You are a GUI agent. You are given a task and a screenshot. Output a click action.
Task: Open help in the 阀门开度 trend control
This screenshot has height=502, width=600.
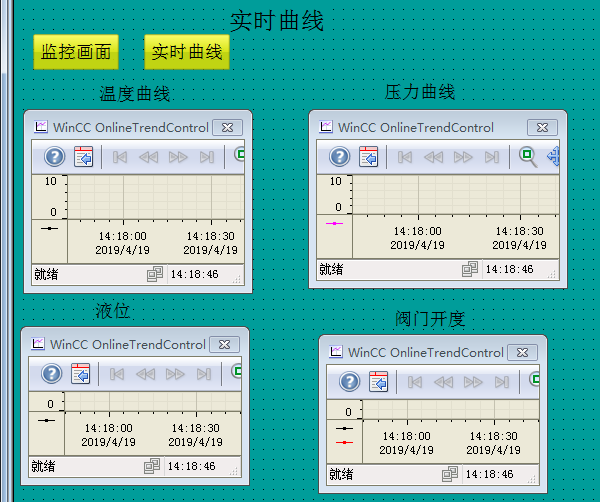click(x=350, y=381)
